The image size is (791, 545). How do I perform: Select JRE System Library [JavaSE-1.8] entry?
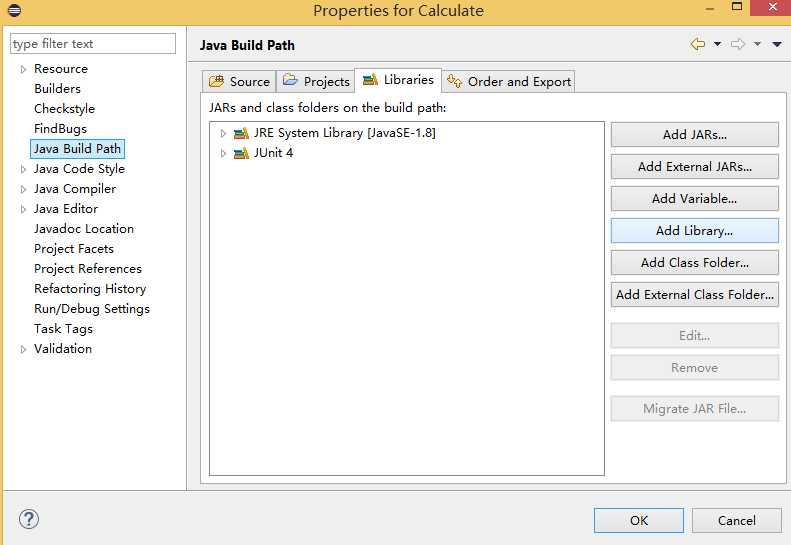[345, 133]
